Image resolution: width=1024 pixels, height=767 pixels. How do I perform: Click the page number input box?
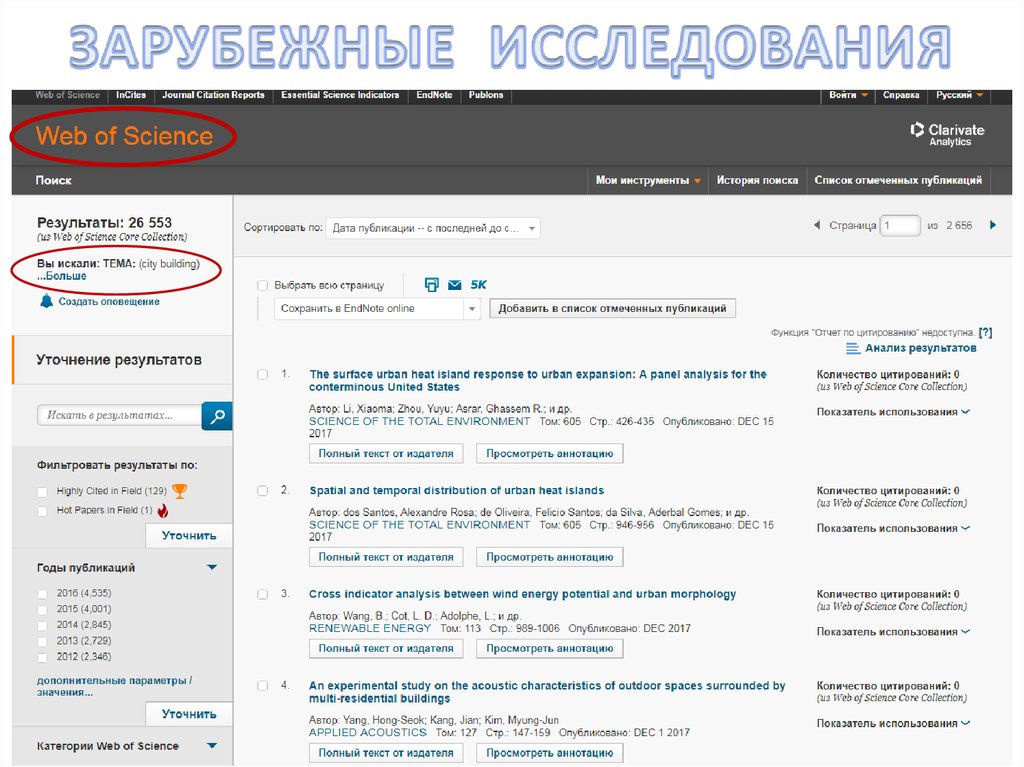pos(899,226)
